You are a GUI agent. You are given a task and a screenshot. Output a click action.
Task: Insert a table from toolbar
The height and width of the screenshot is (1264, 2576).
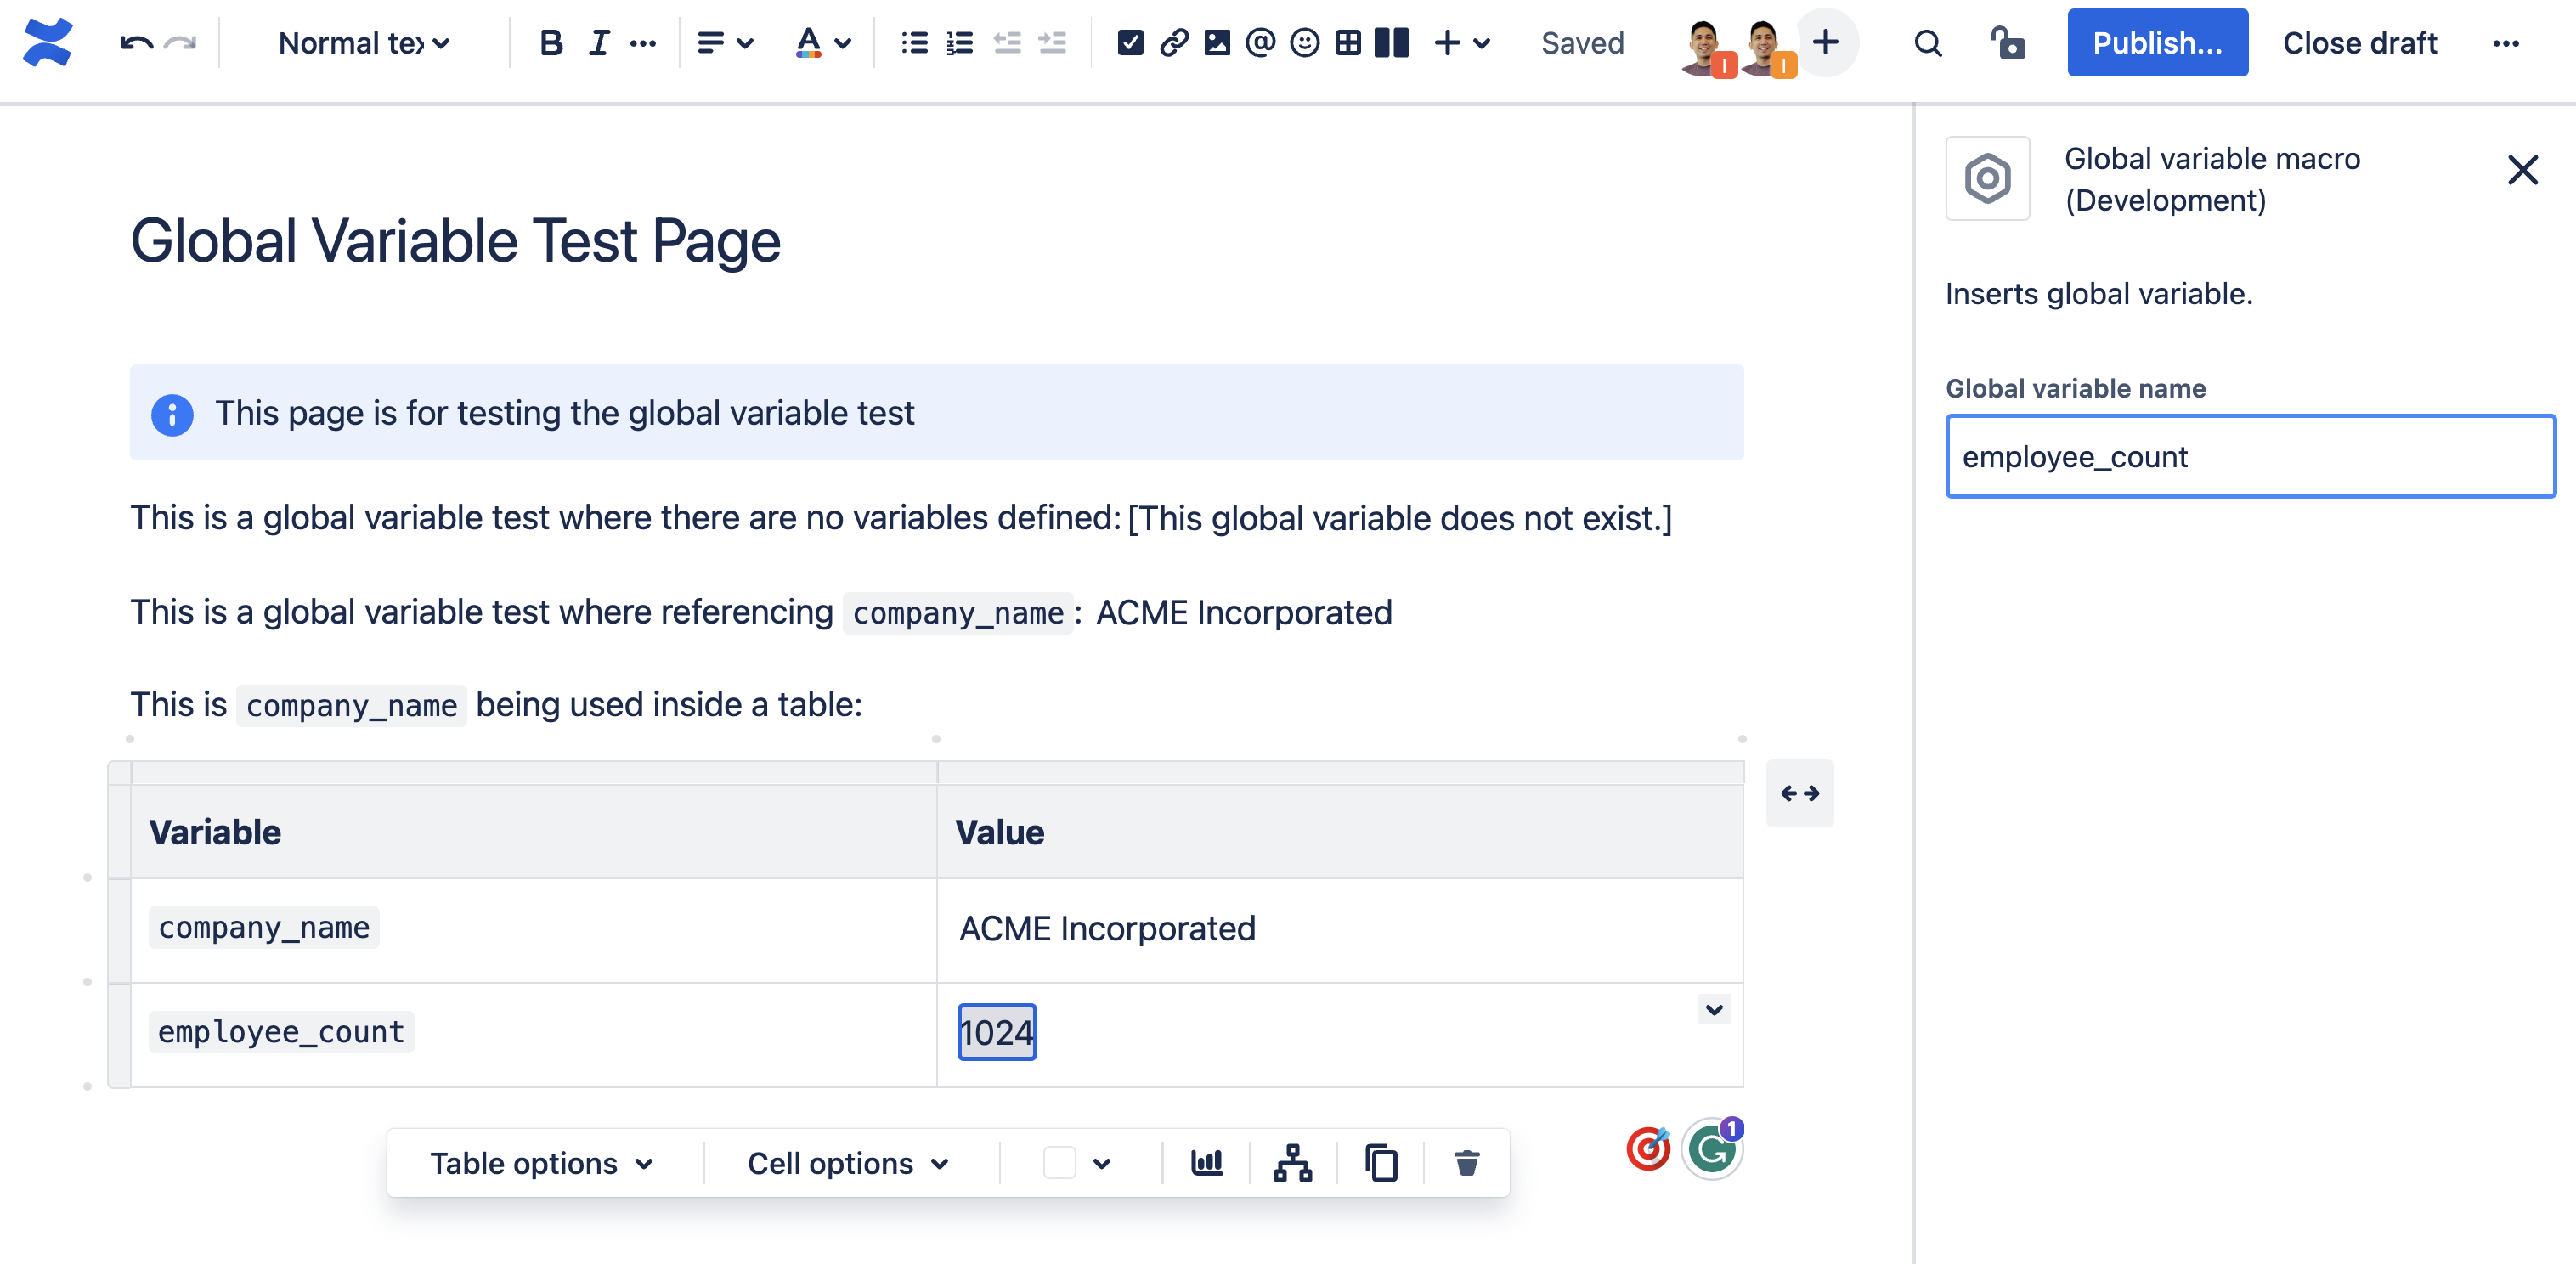[1348, 43]
